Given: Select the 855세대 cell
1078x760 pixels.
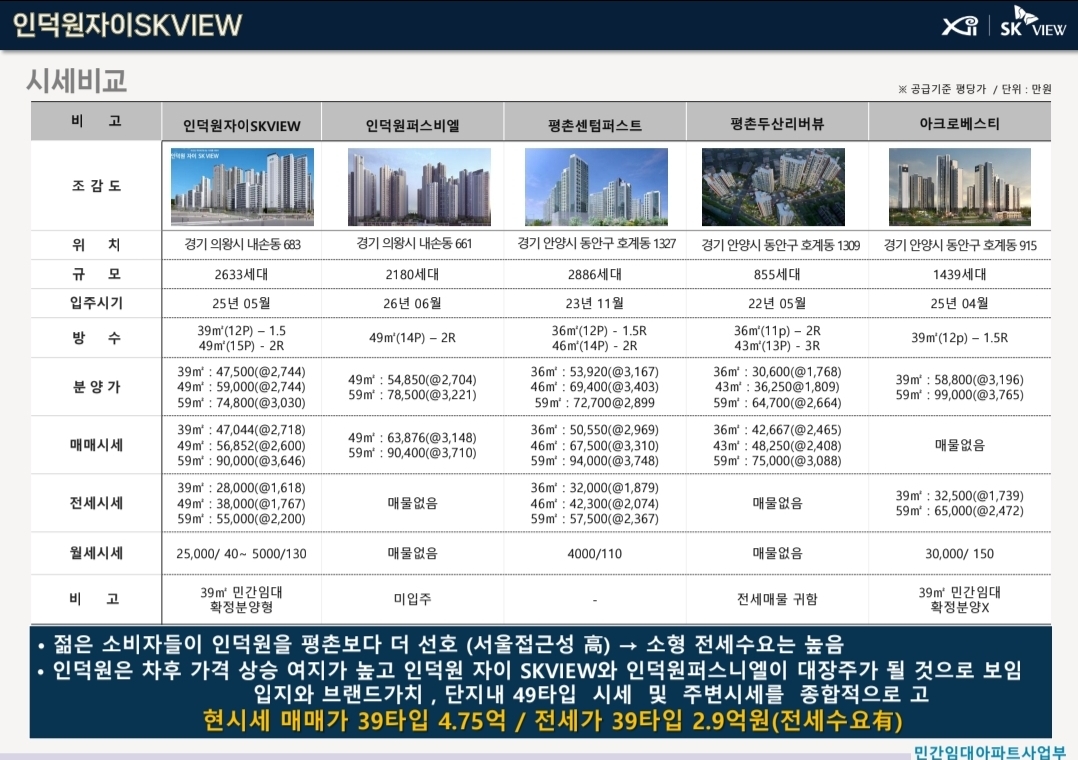Looking at the screenshot, I should (x=777, y=274).
